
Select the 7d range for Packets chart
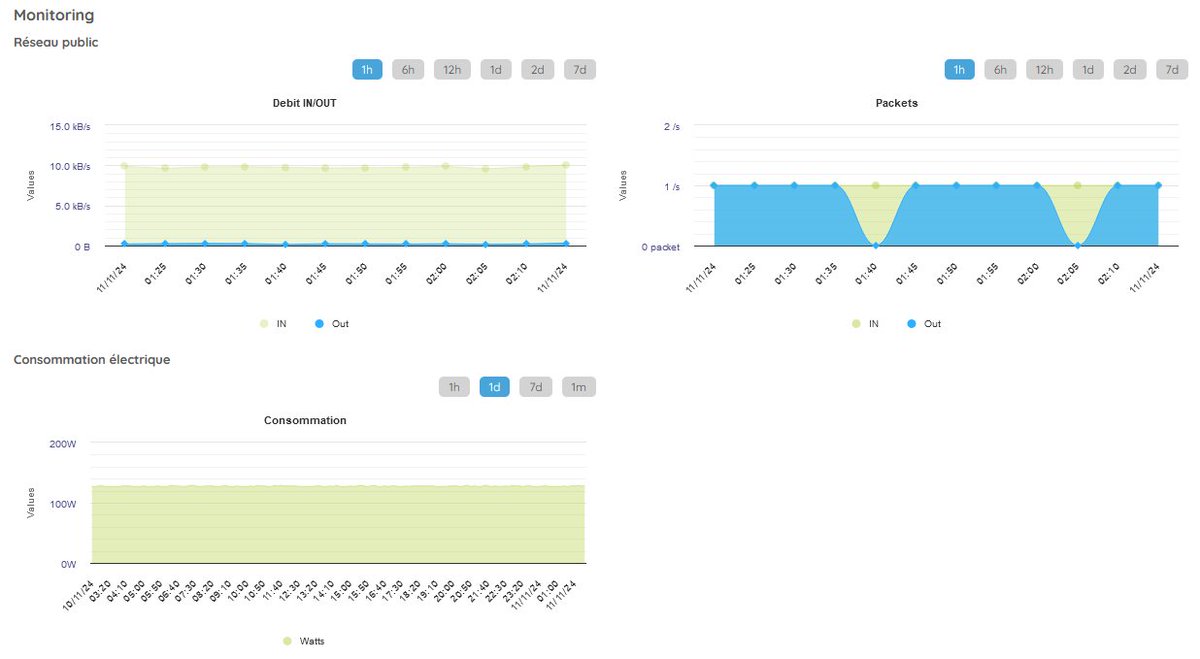click(x=1171, y=69)
